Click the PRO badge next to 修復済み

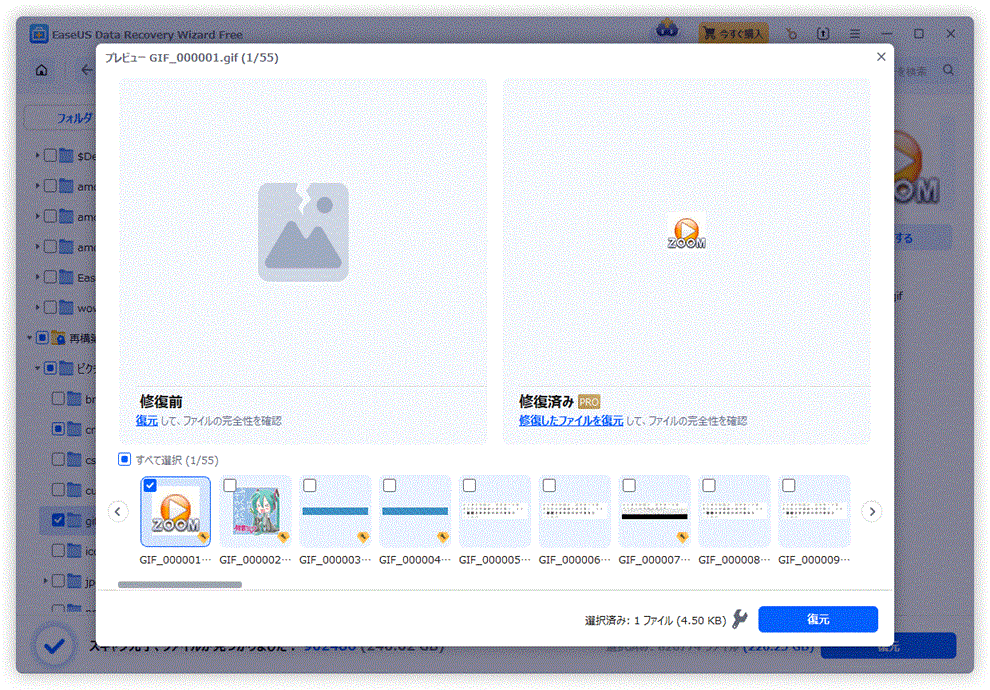point(588,401)
